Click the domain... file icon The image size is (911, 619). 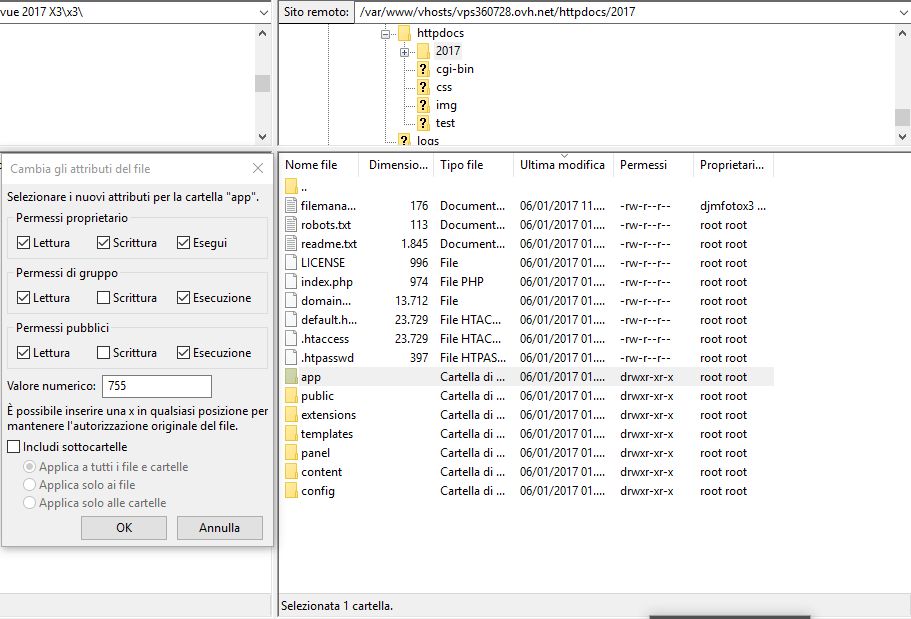click(x=291, y=301)
